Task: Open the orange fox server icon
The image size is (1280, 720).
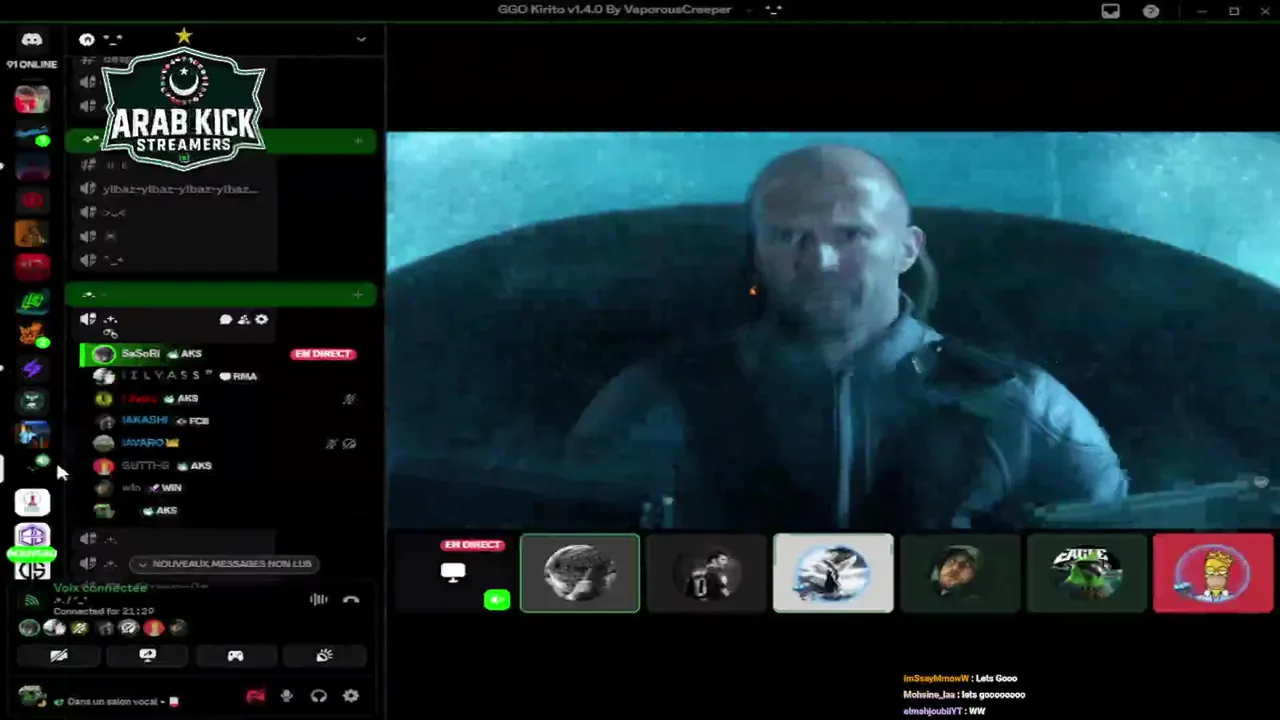Action: [x=32, y=334]
